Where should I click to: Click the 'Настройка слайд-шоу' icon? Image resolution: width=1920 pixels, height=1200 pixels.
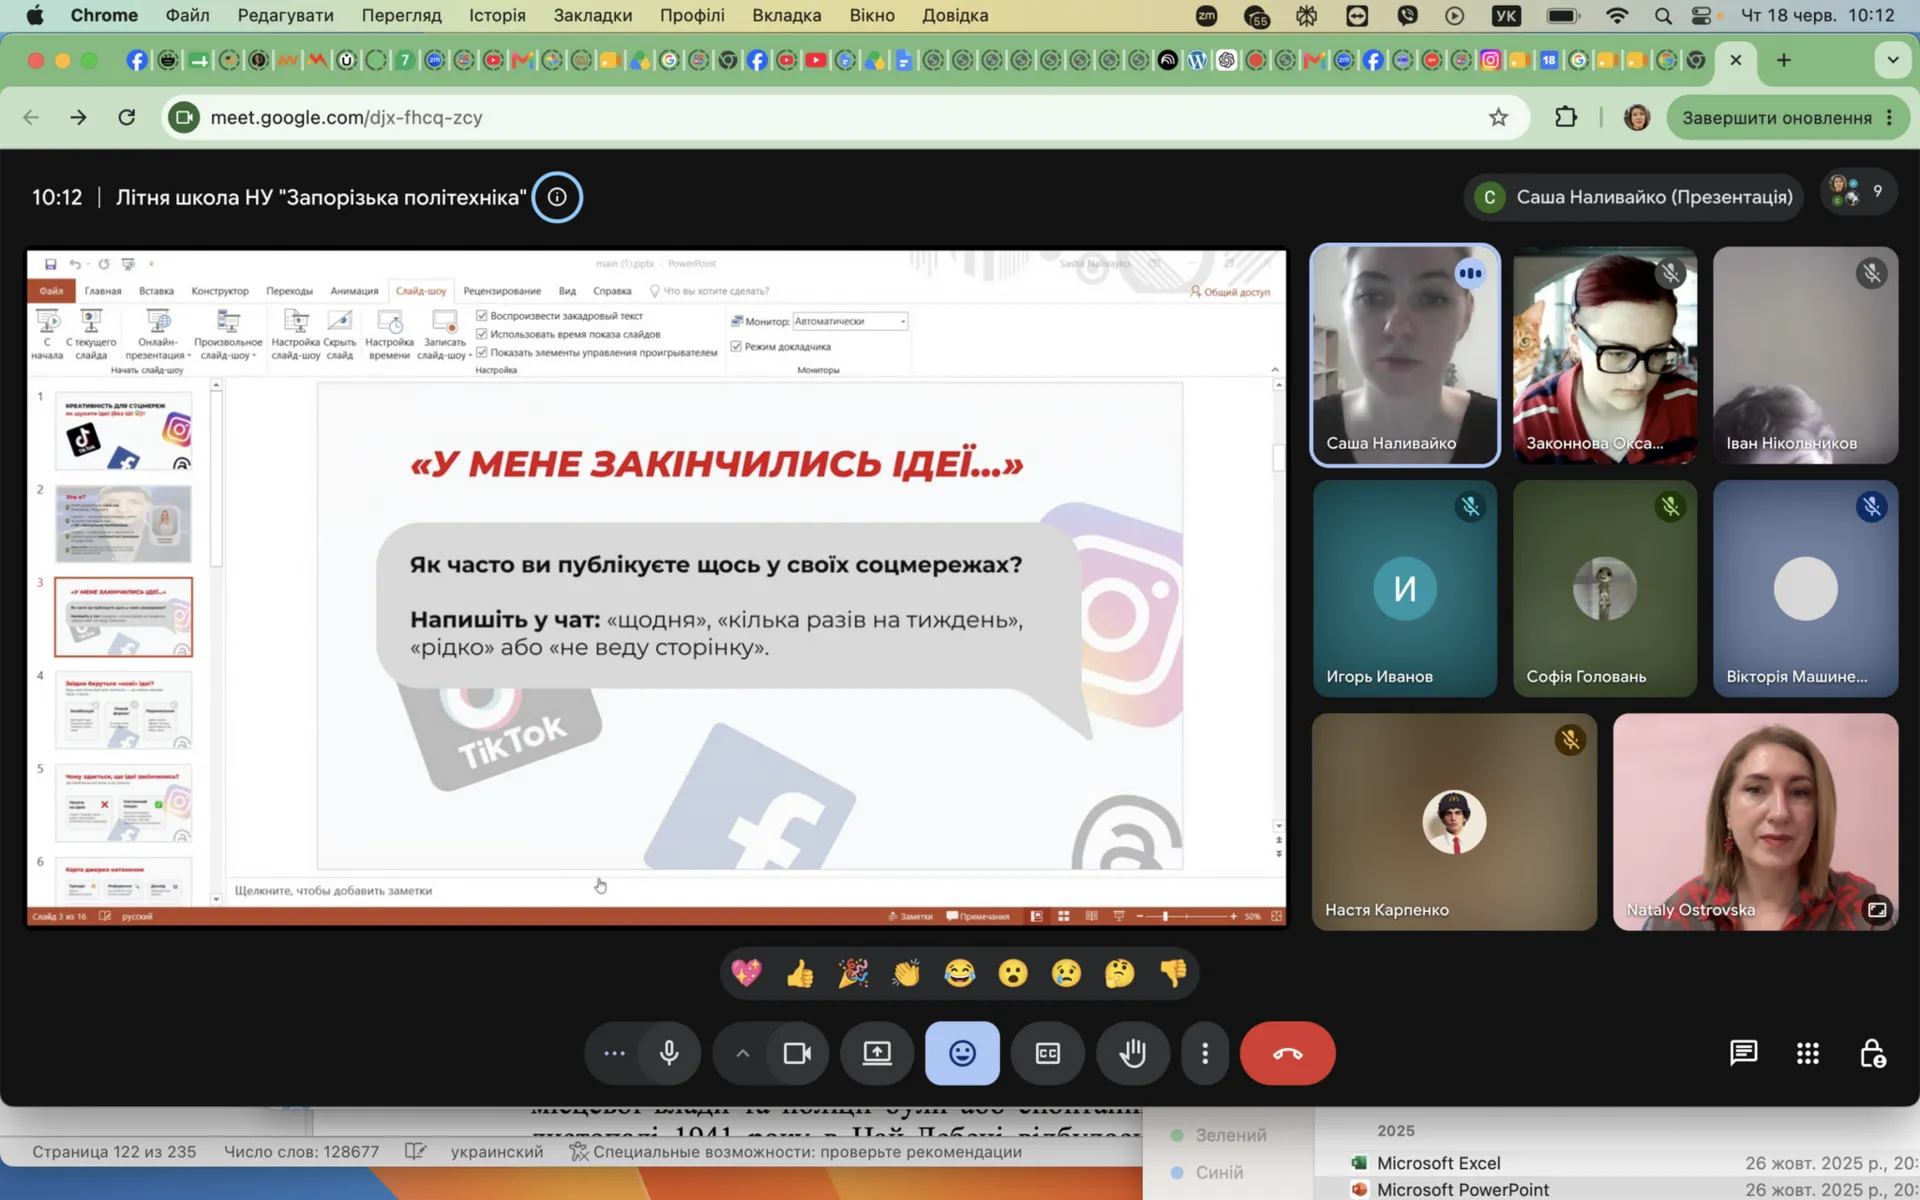click(296, 334)
